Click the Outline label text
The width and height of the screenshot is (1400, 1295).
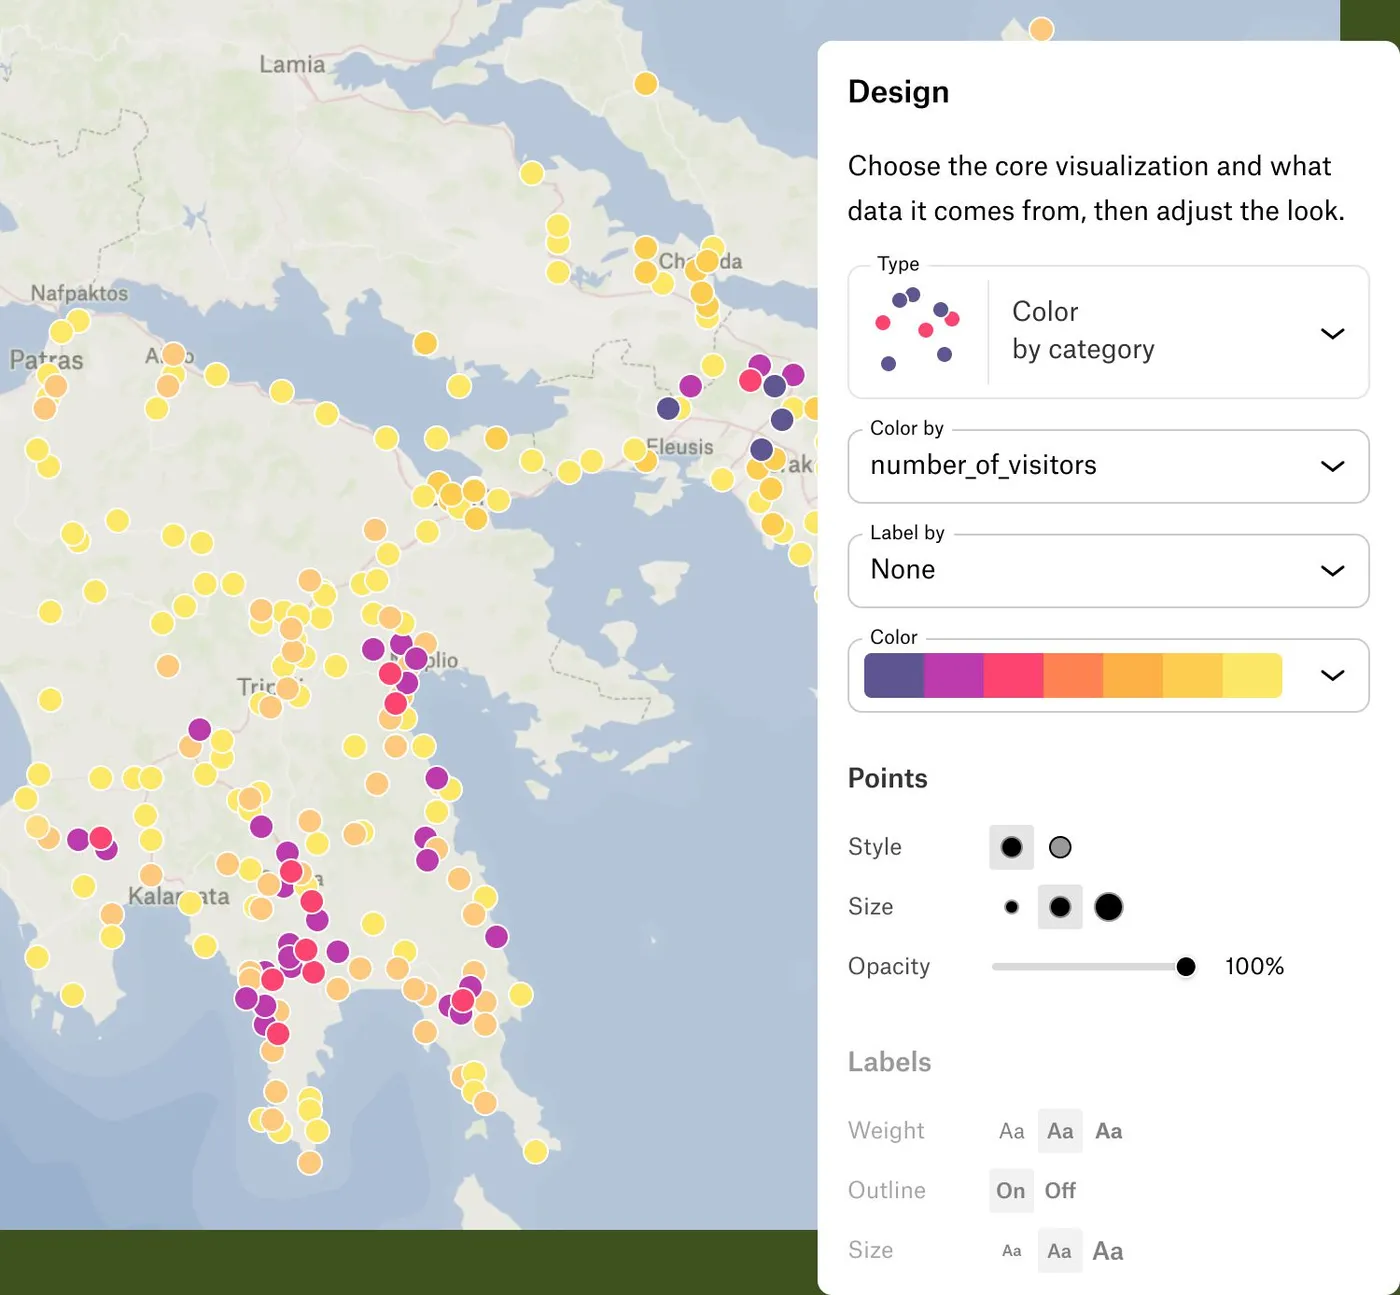tap(887, 1190)
